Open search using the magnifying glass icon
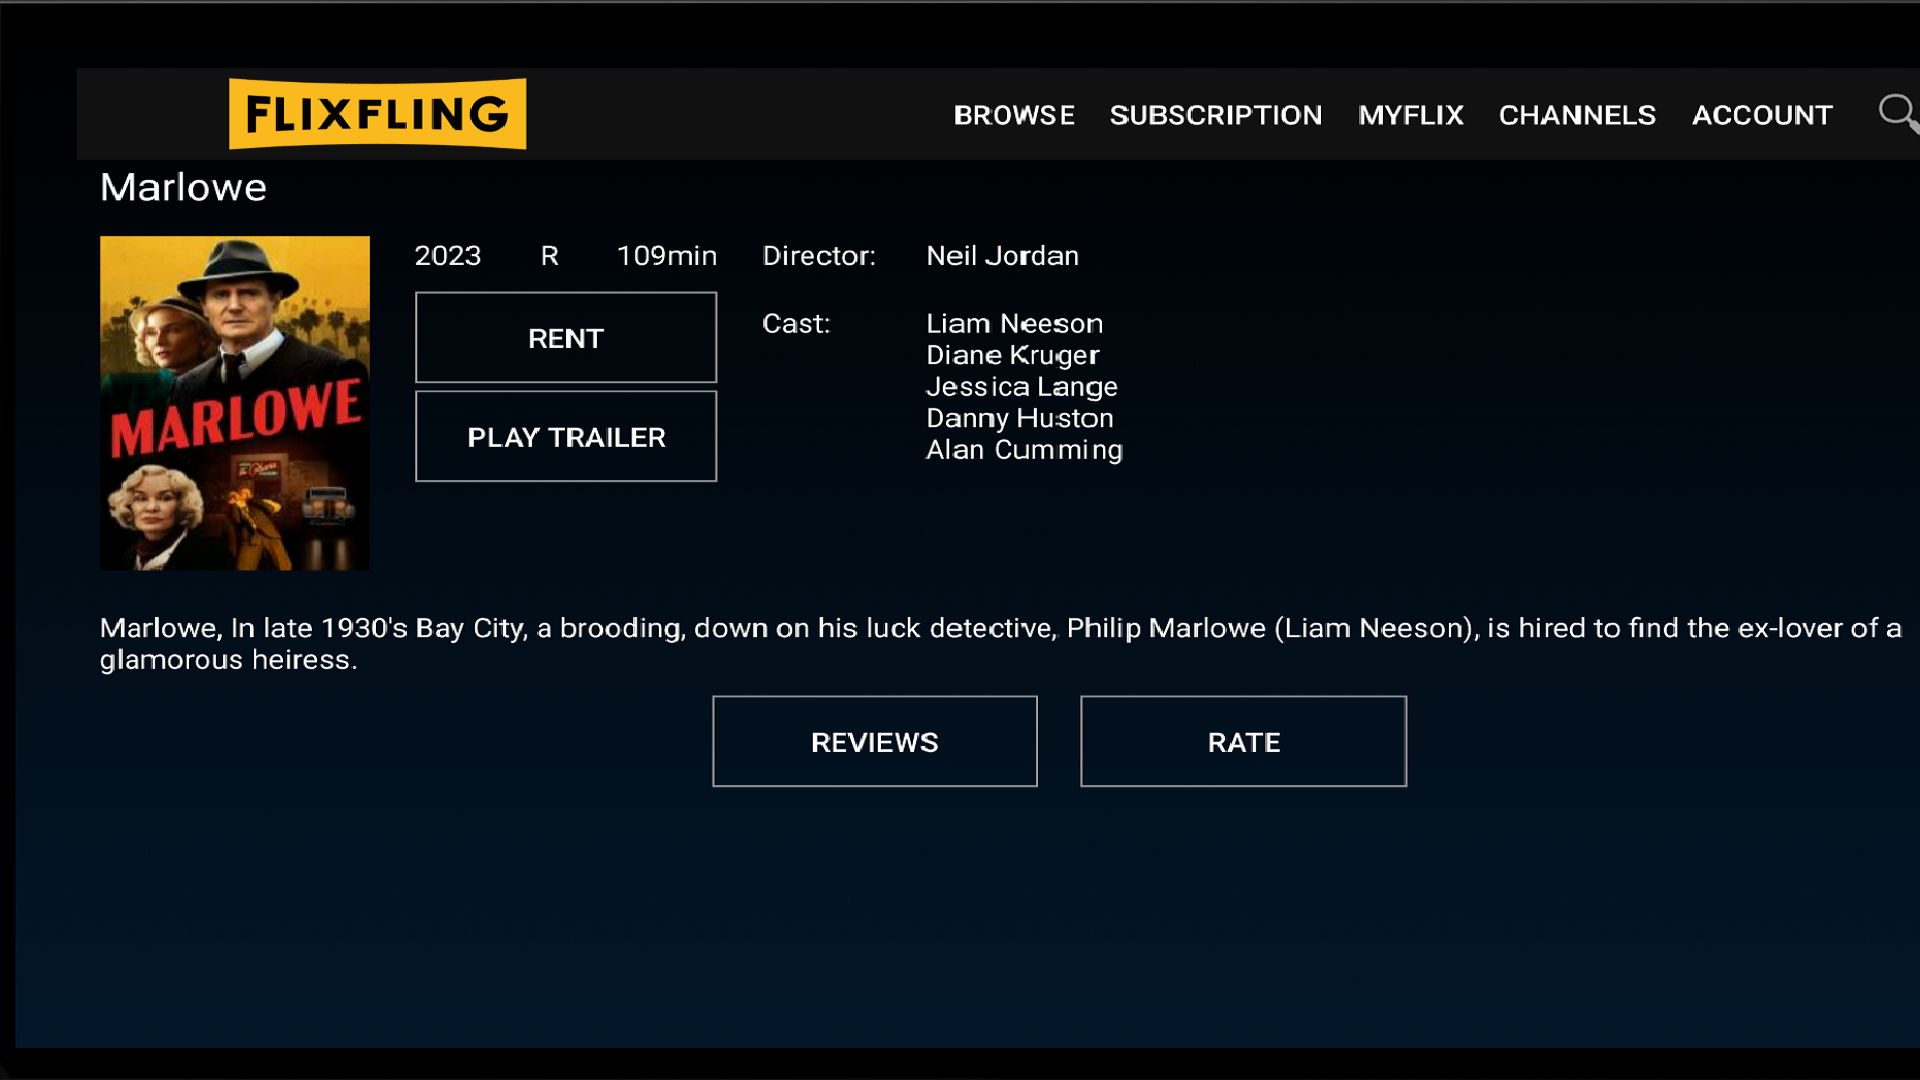The width and height of the screenshot is (1920, 1080). click(1897, 113)
